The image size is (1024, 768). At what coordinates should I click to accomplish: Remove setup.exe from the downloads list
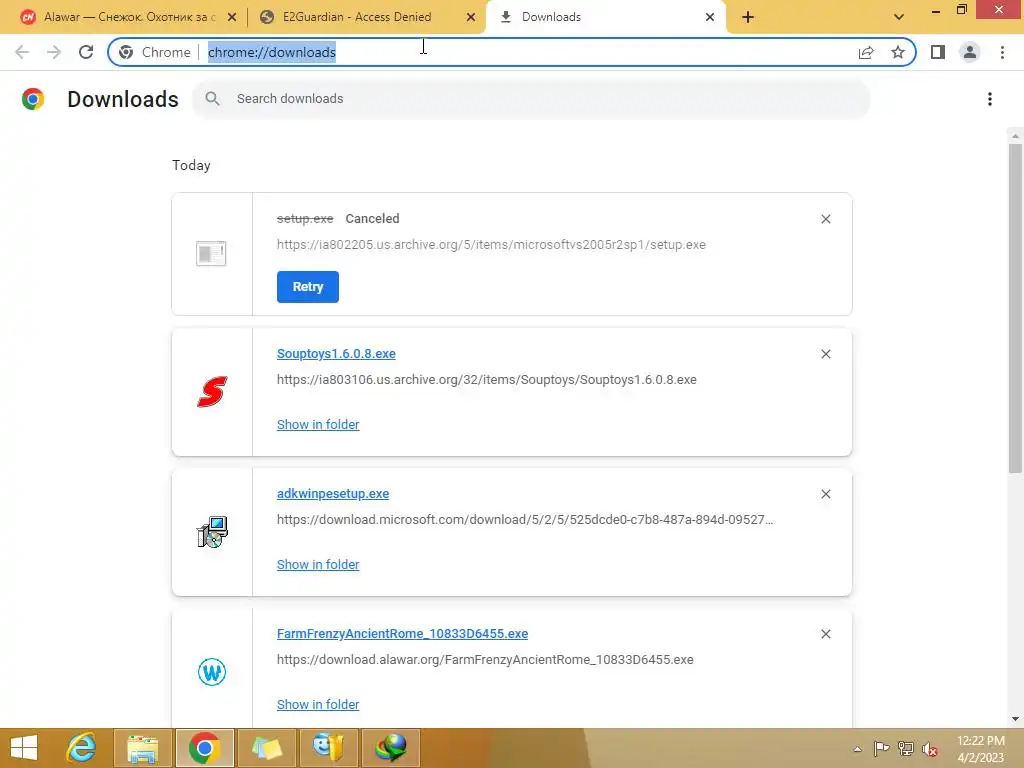pyautogui.click(x=825, y=219)
